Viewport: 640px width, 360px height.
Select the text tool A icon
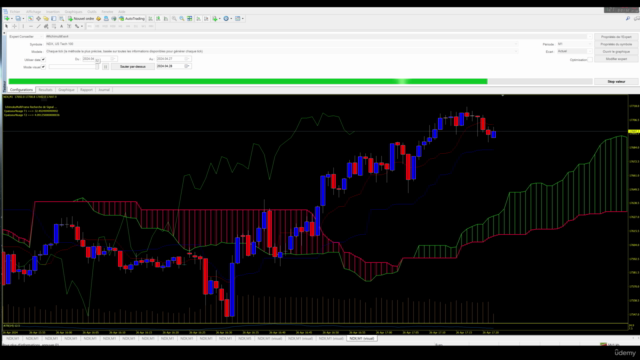[62, 26]
